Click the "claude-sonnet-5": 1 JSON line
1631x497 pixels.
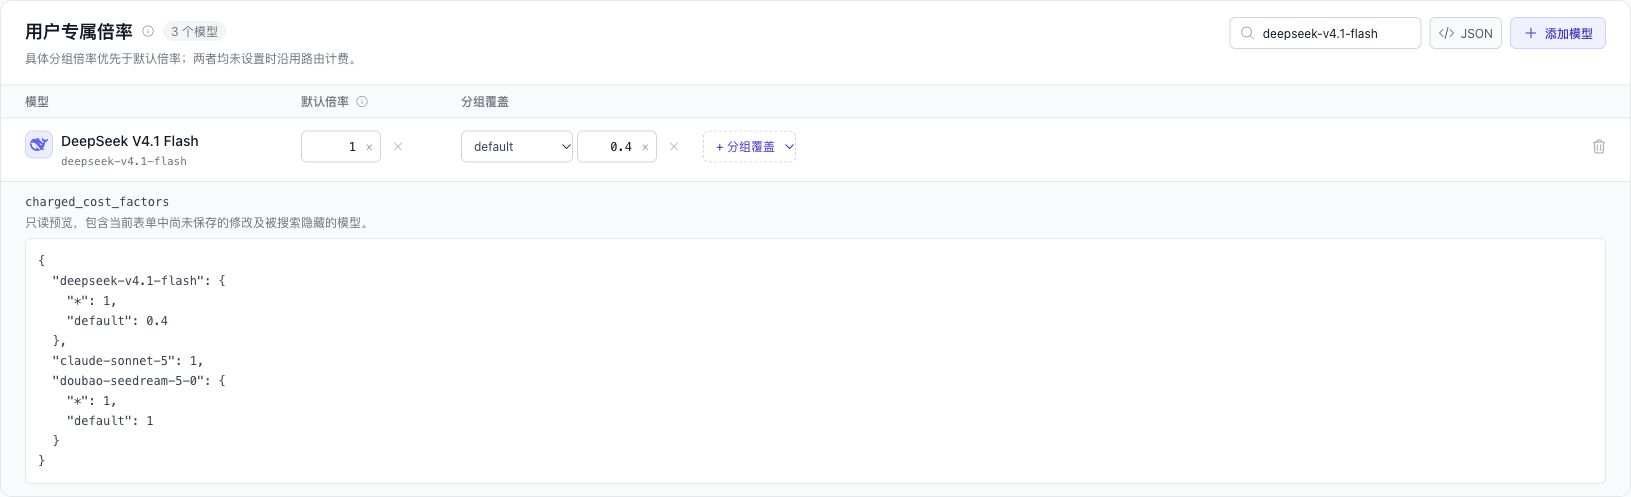click(x=128, y=360)
